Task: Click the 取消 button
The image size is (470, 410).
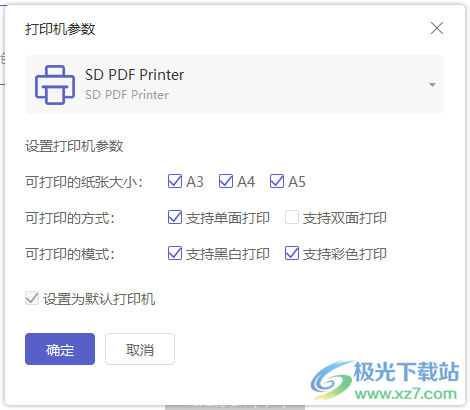Action: pyautogui.click(x=140, y=349)
